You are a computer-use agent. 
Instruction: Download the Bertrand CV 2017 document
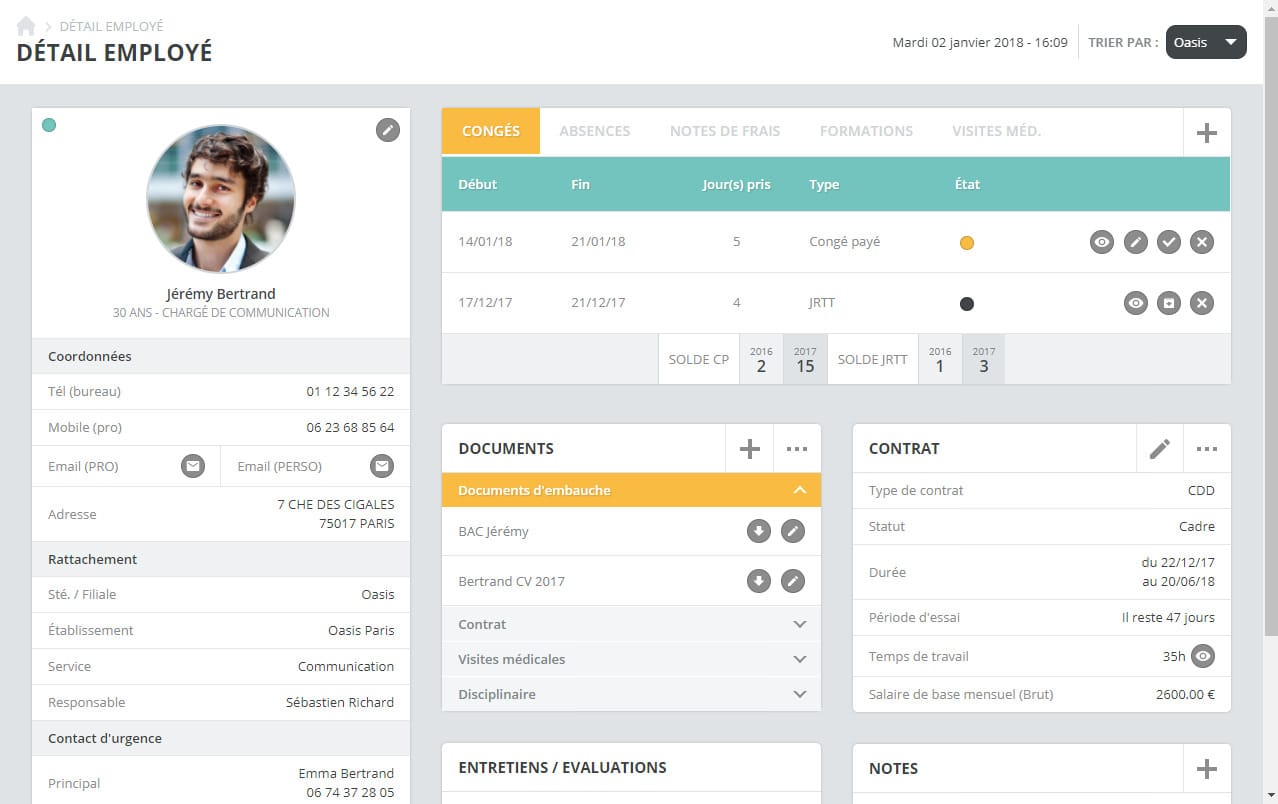click(759, 581)
